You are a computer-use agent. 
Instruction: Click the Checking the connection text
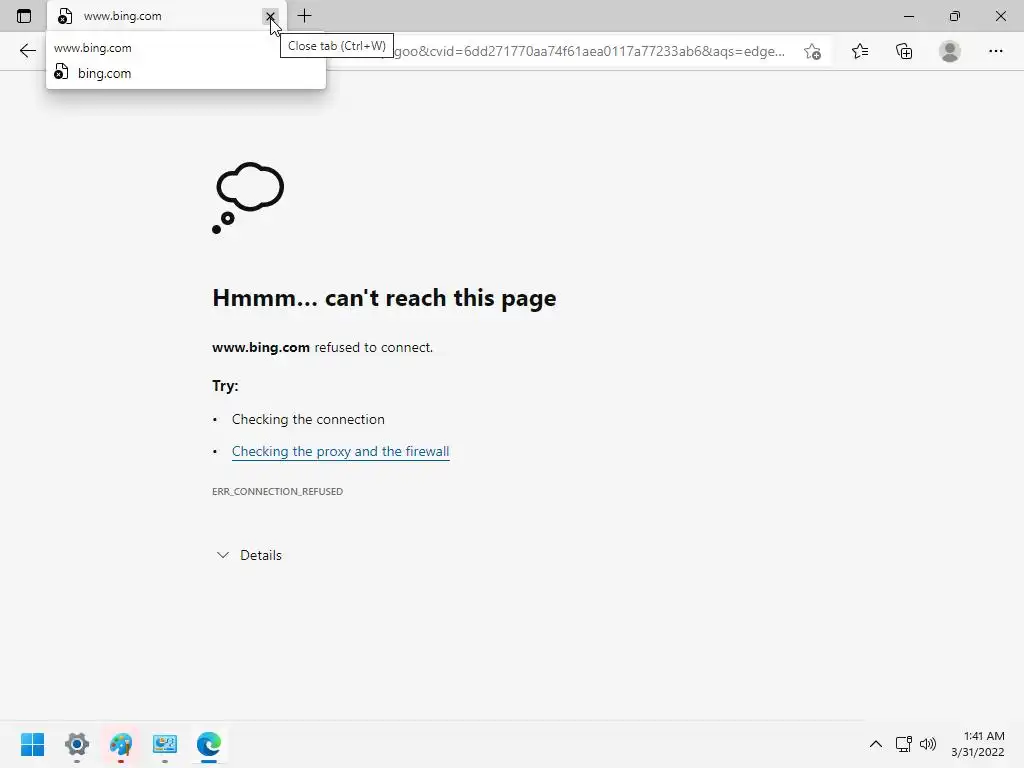pyautogui.click(x=308, y=419)
